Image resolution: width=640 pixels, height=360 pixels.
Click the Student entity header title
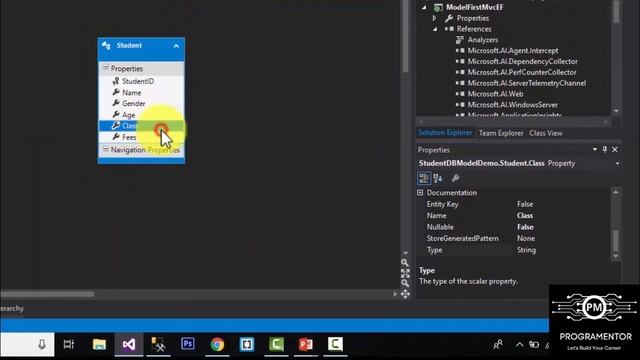(129, 45)
